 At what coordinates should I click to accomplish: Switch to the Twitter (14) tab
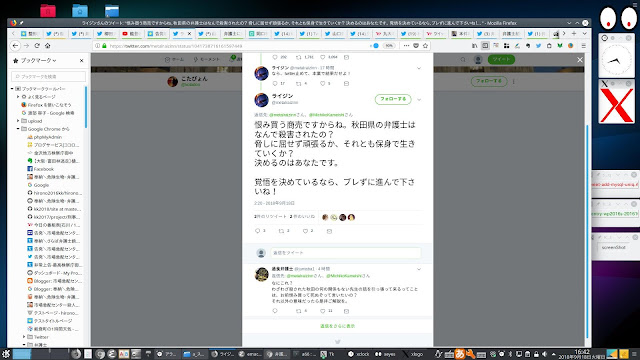[x=283, y=33]
